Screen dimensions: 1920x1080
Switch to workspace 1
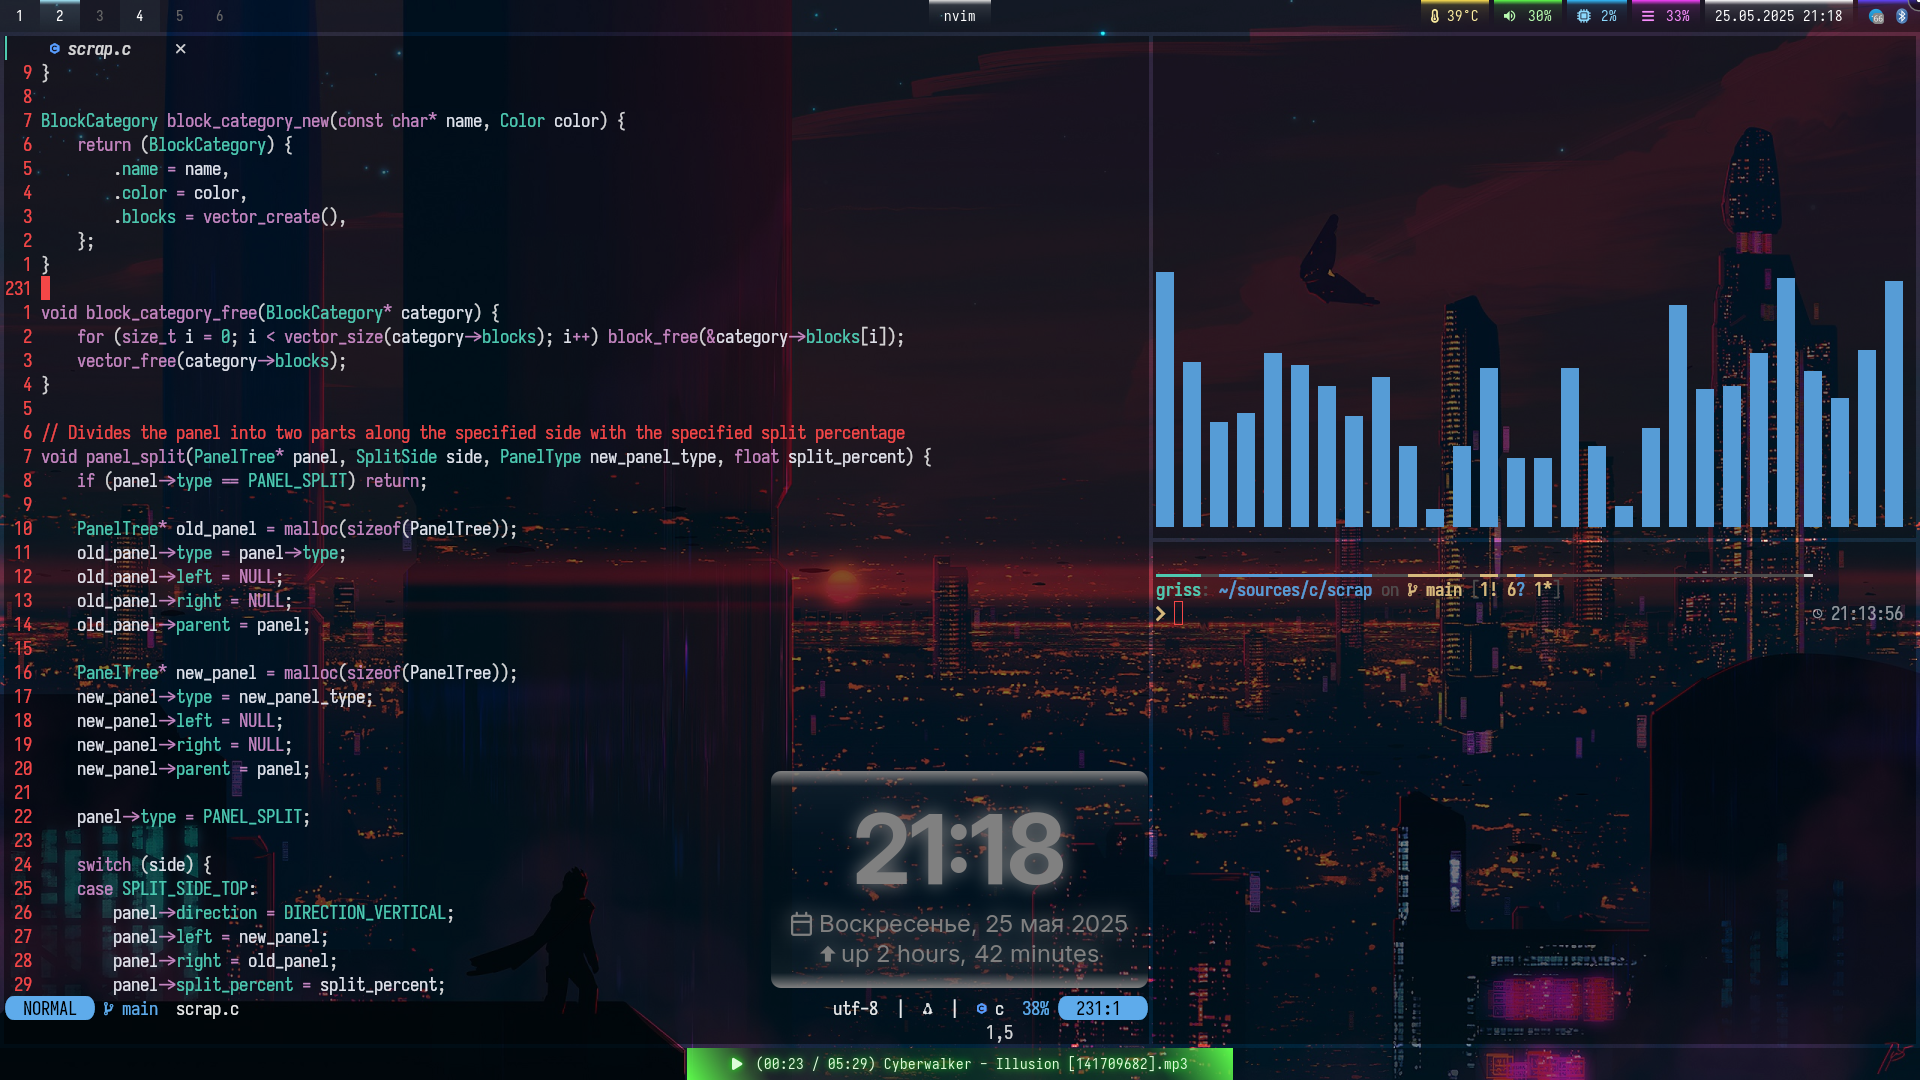19,16
